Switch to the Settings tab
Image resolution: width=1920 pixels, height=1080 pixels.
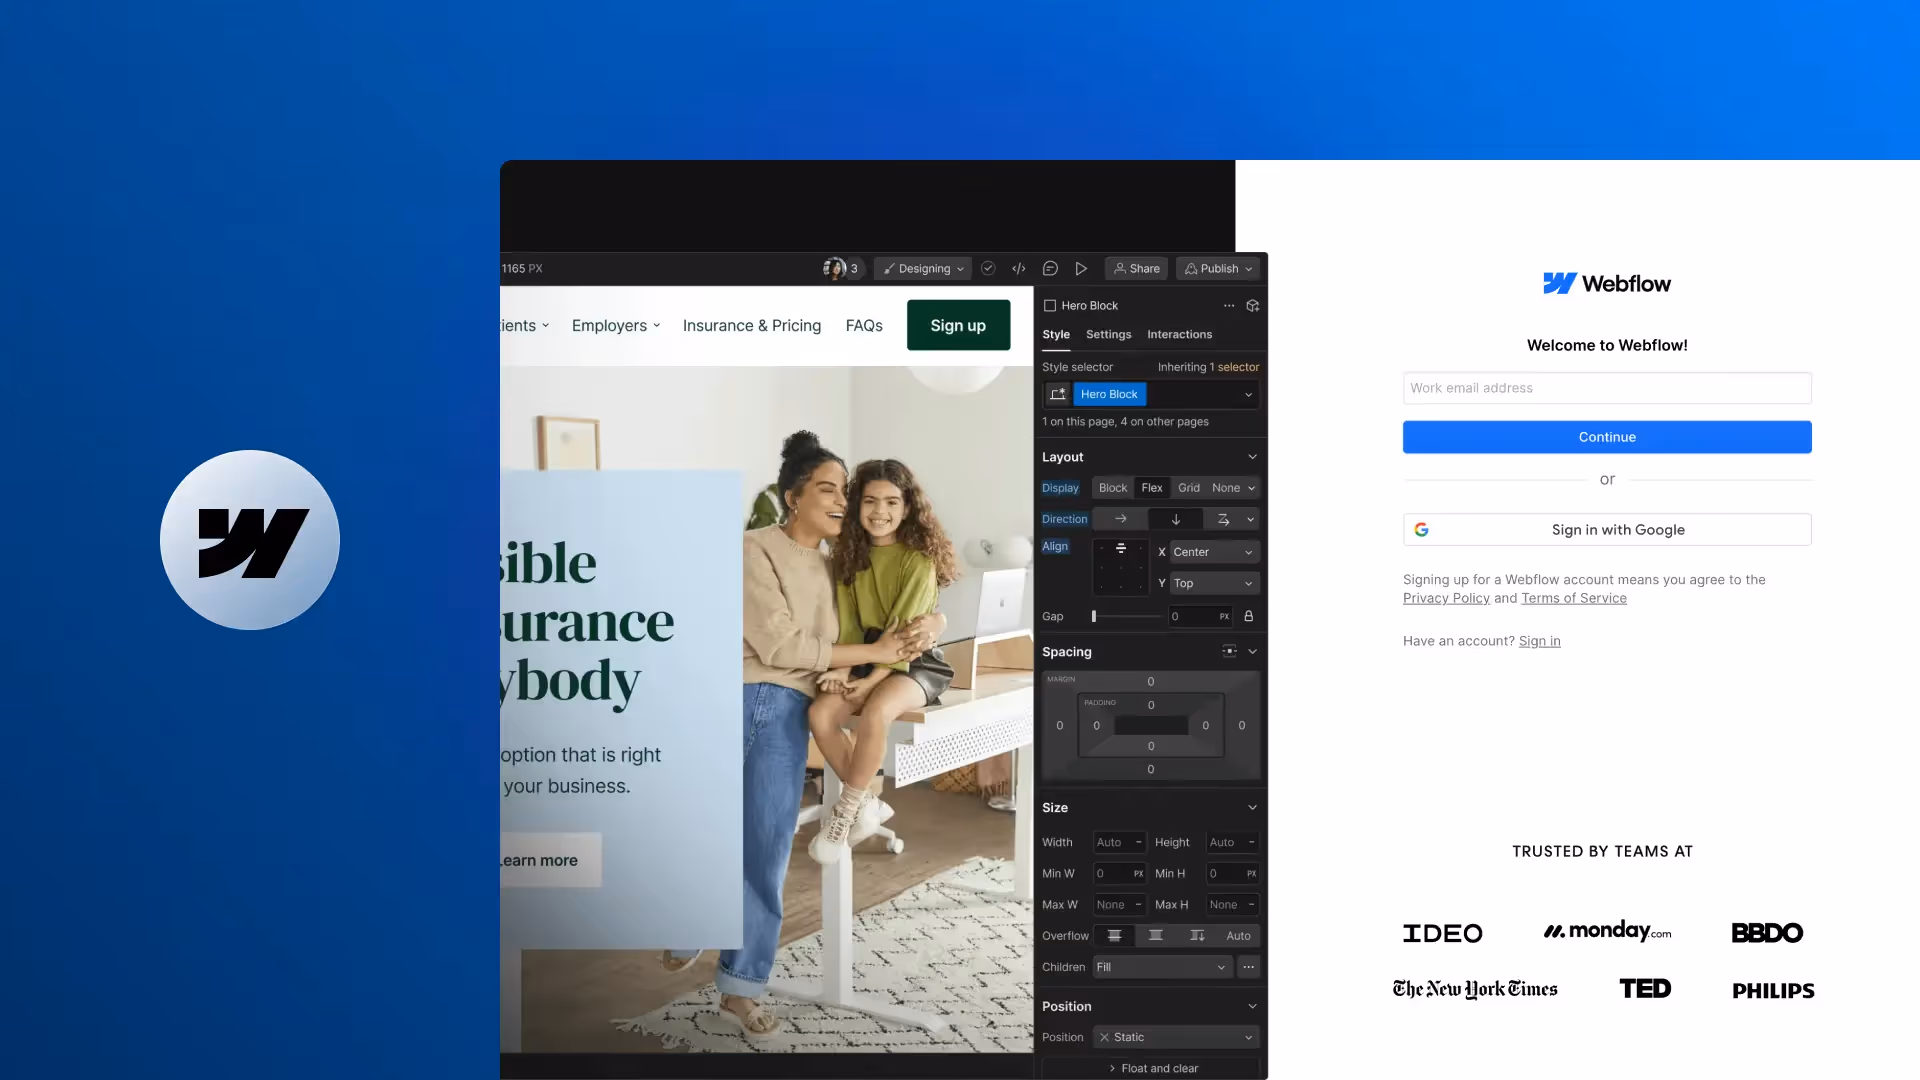[x=1108, y=334]
